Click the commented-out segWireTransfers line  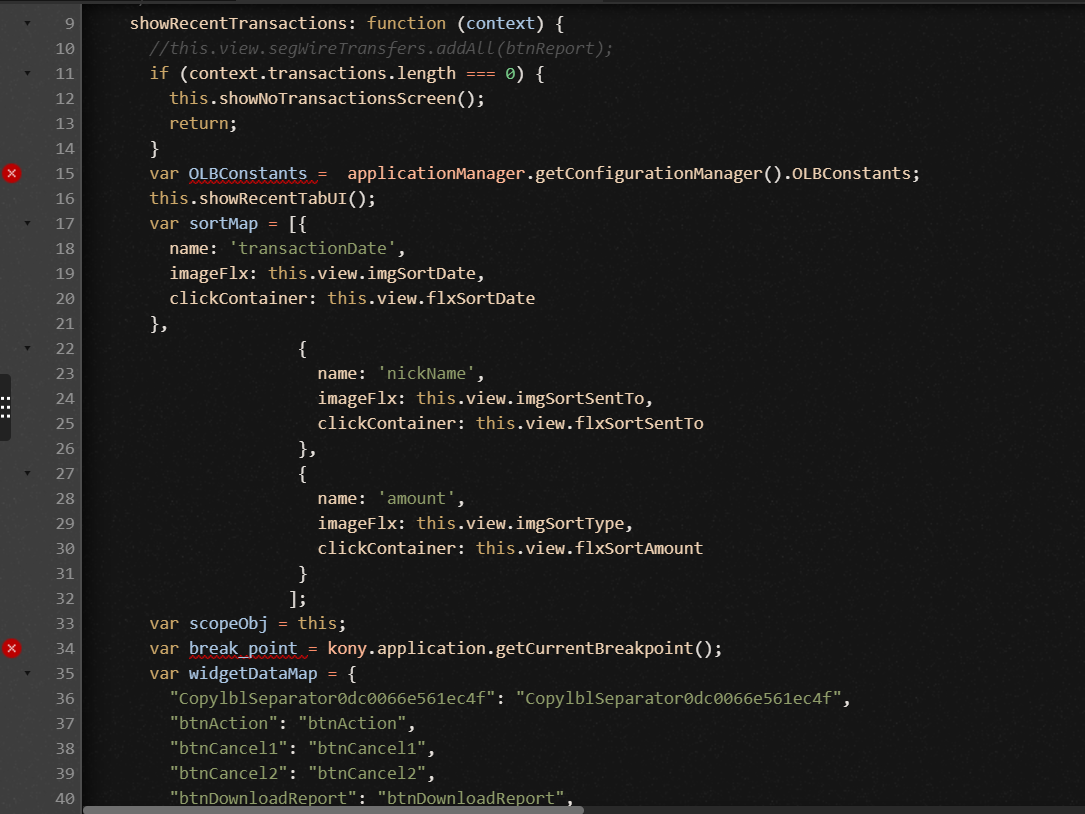point(380,48)
